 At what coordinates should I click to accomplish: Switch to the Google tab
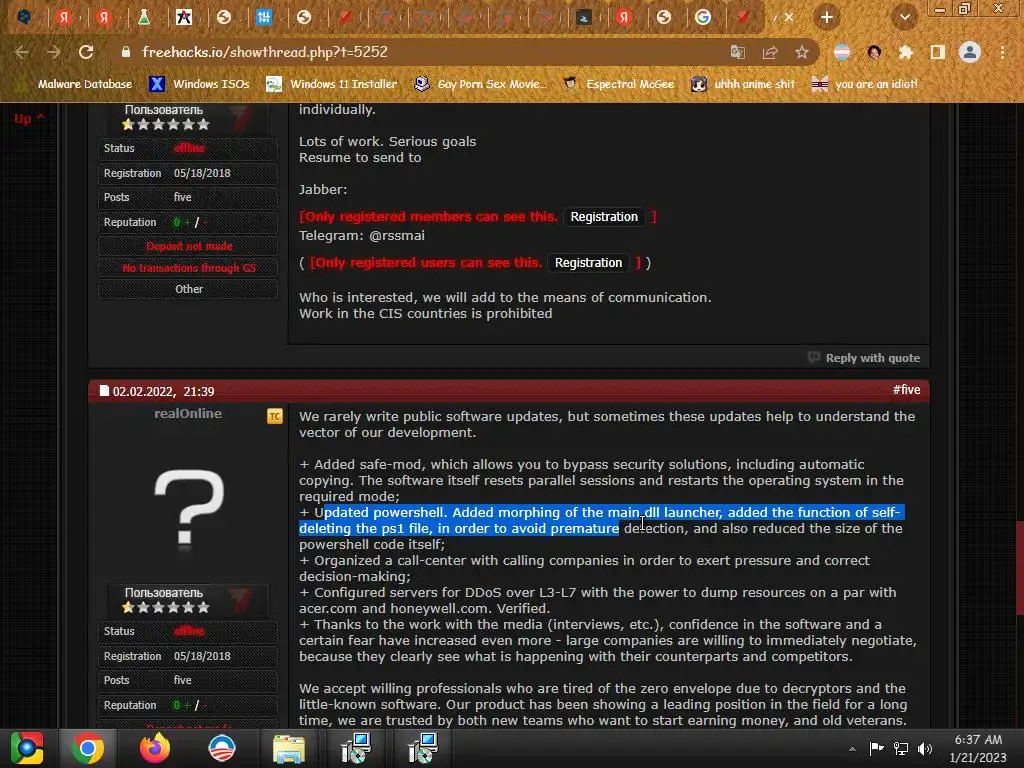tap(703, 17)
